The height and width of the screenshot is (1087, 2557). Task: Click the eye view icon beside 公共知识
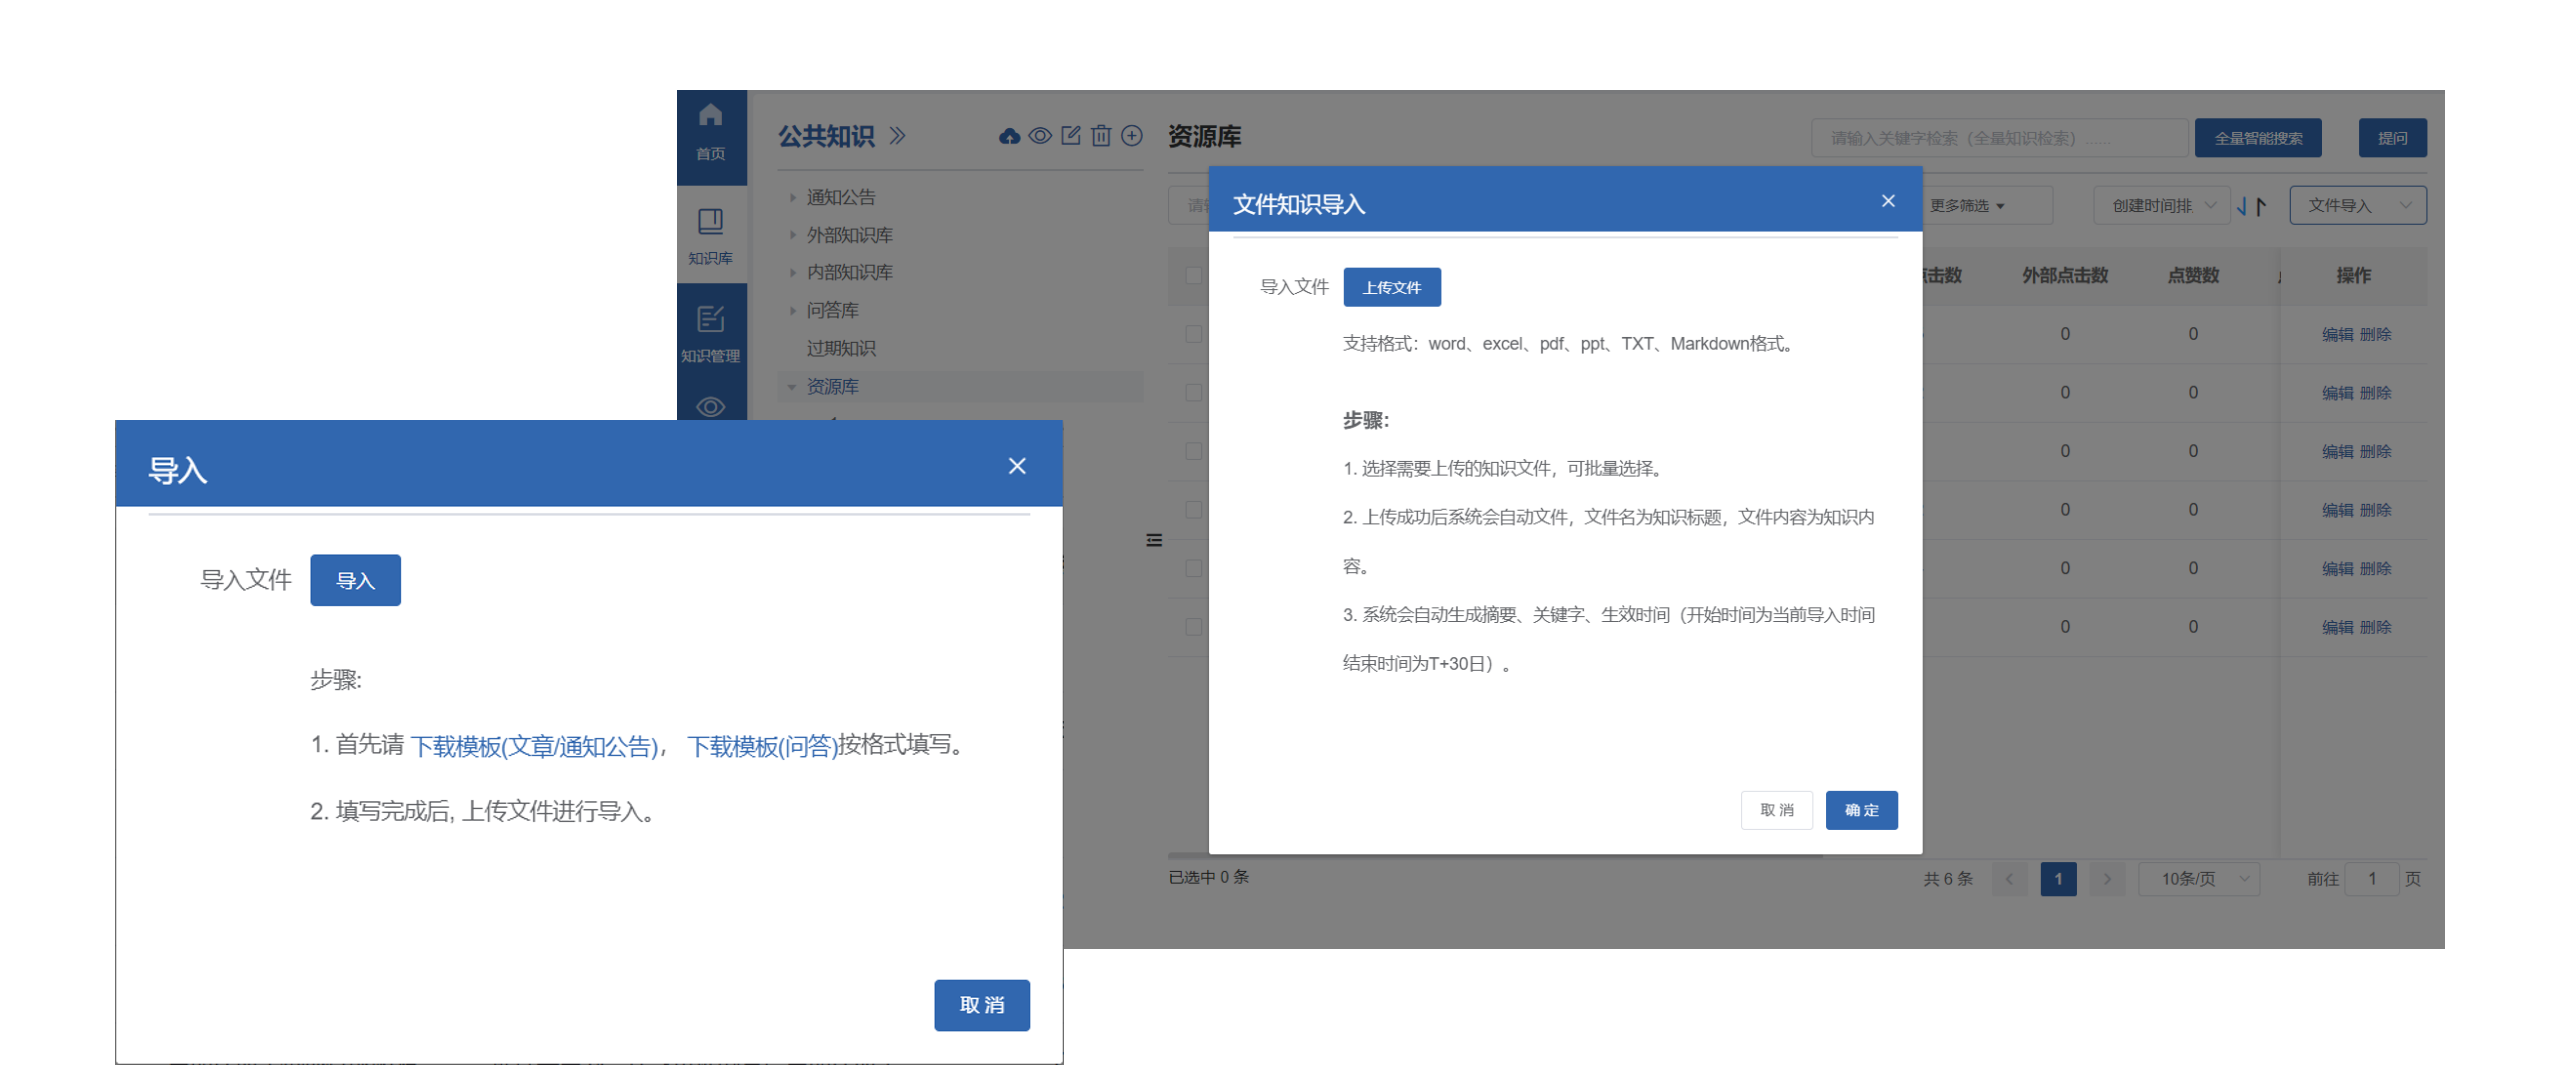pyautogui.click(x=1040, y=136)
